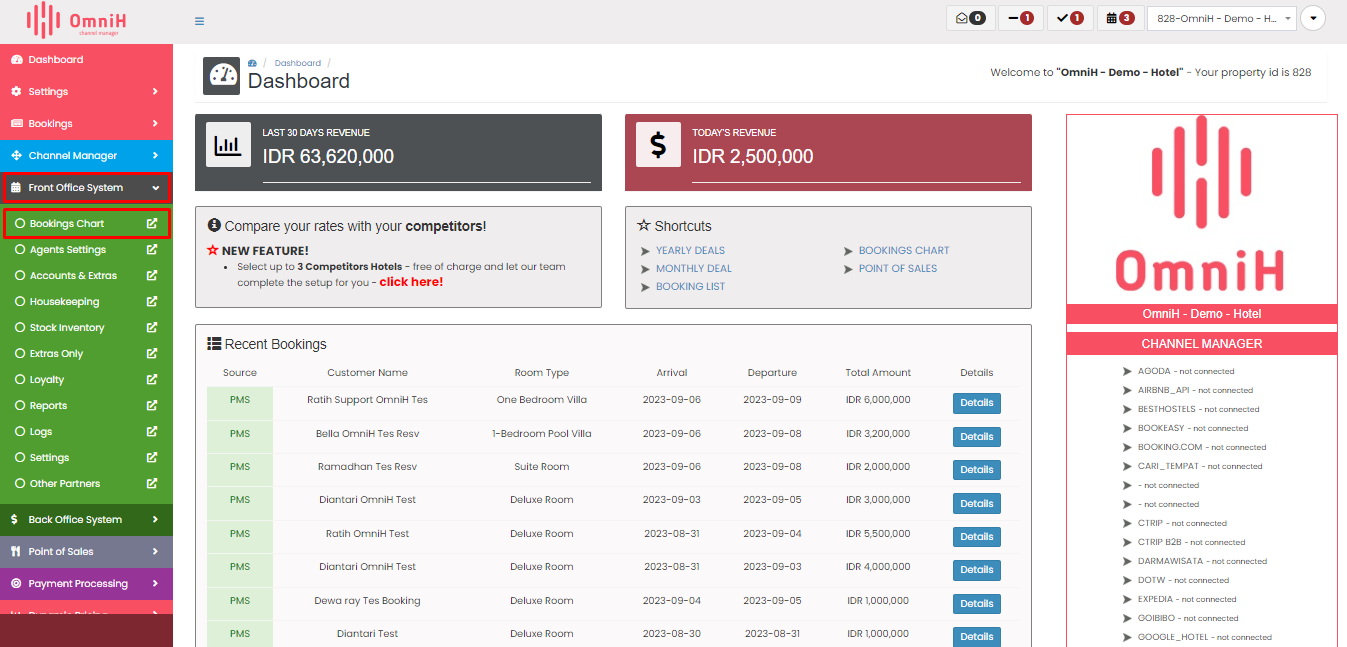Image resolution: width=1347 pixels, height=647 pixels.
Task: Open the MONTHLY DEAL shortcut
Action: click(x=694, y=269)
